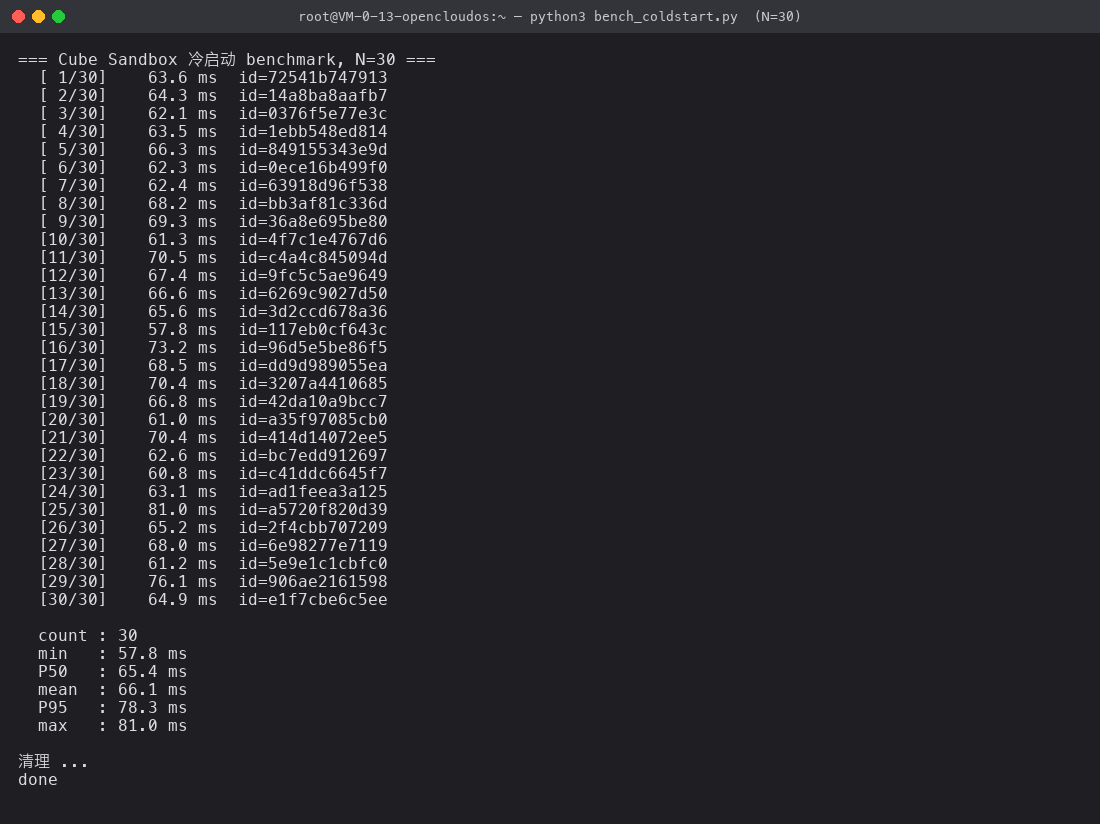Click the 76.1 ms value of run 29/30
Screen dimensions: 1100x824
tap(182, 581)
